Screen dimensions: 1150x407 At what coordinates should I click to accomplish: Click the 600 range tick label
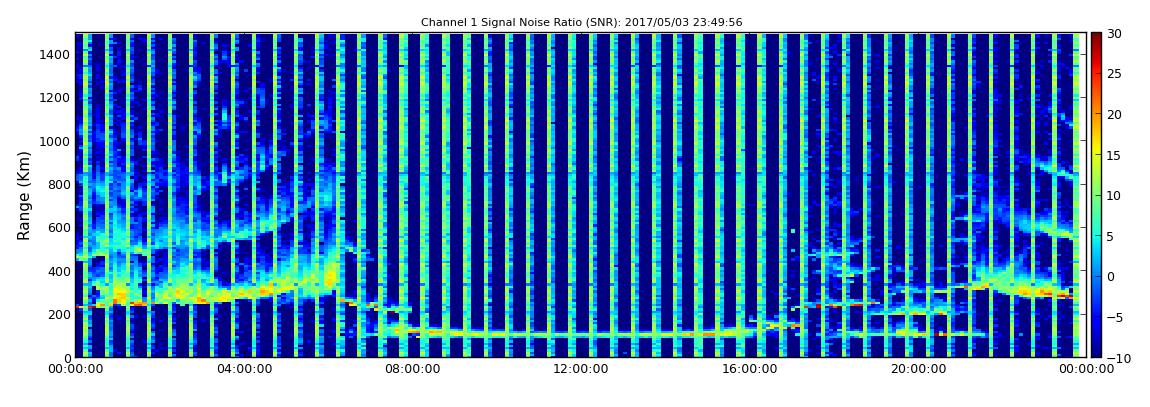pos(58,227)
